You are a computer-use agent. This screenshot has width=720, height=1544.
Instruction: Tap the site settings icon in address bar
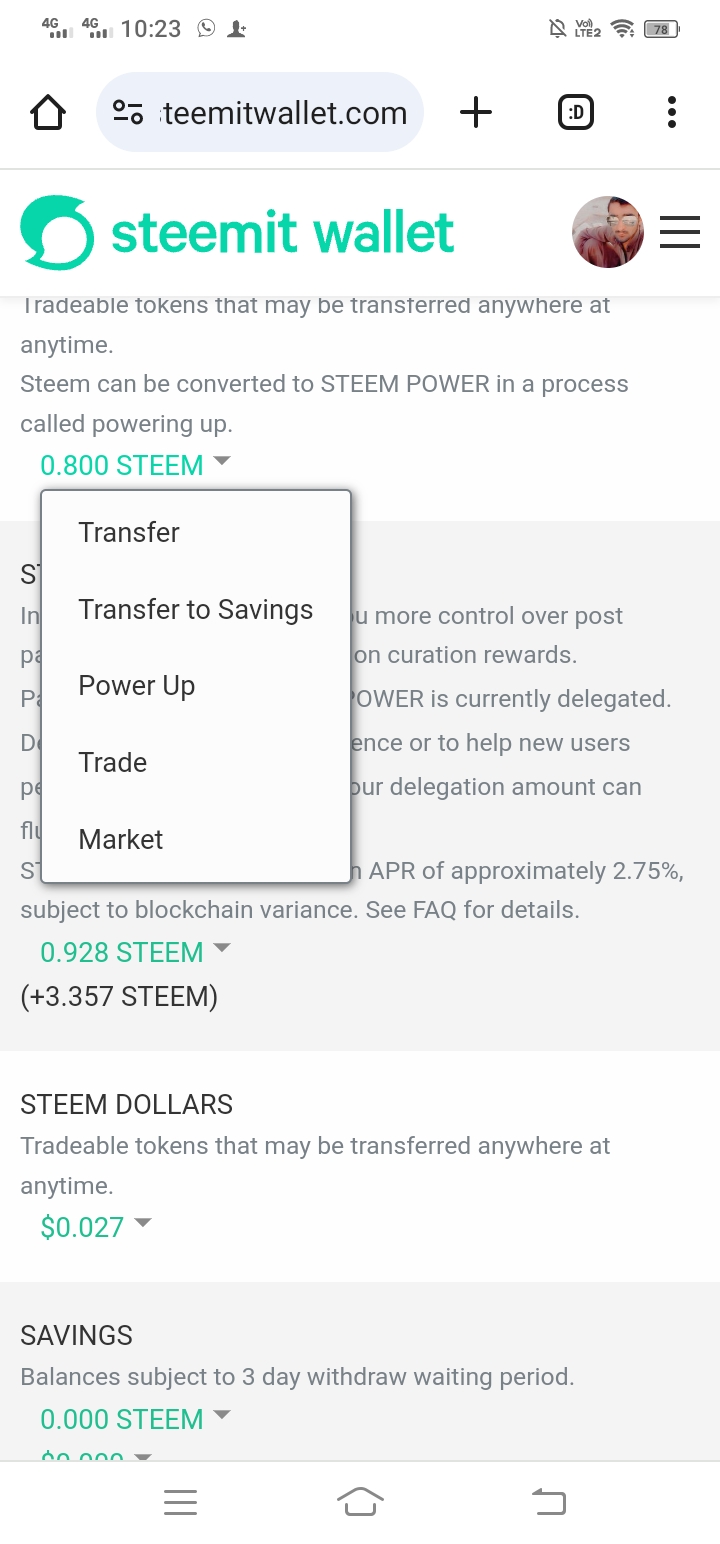coord(128,112)
